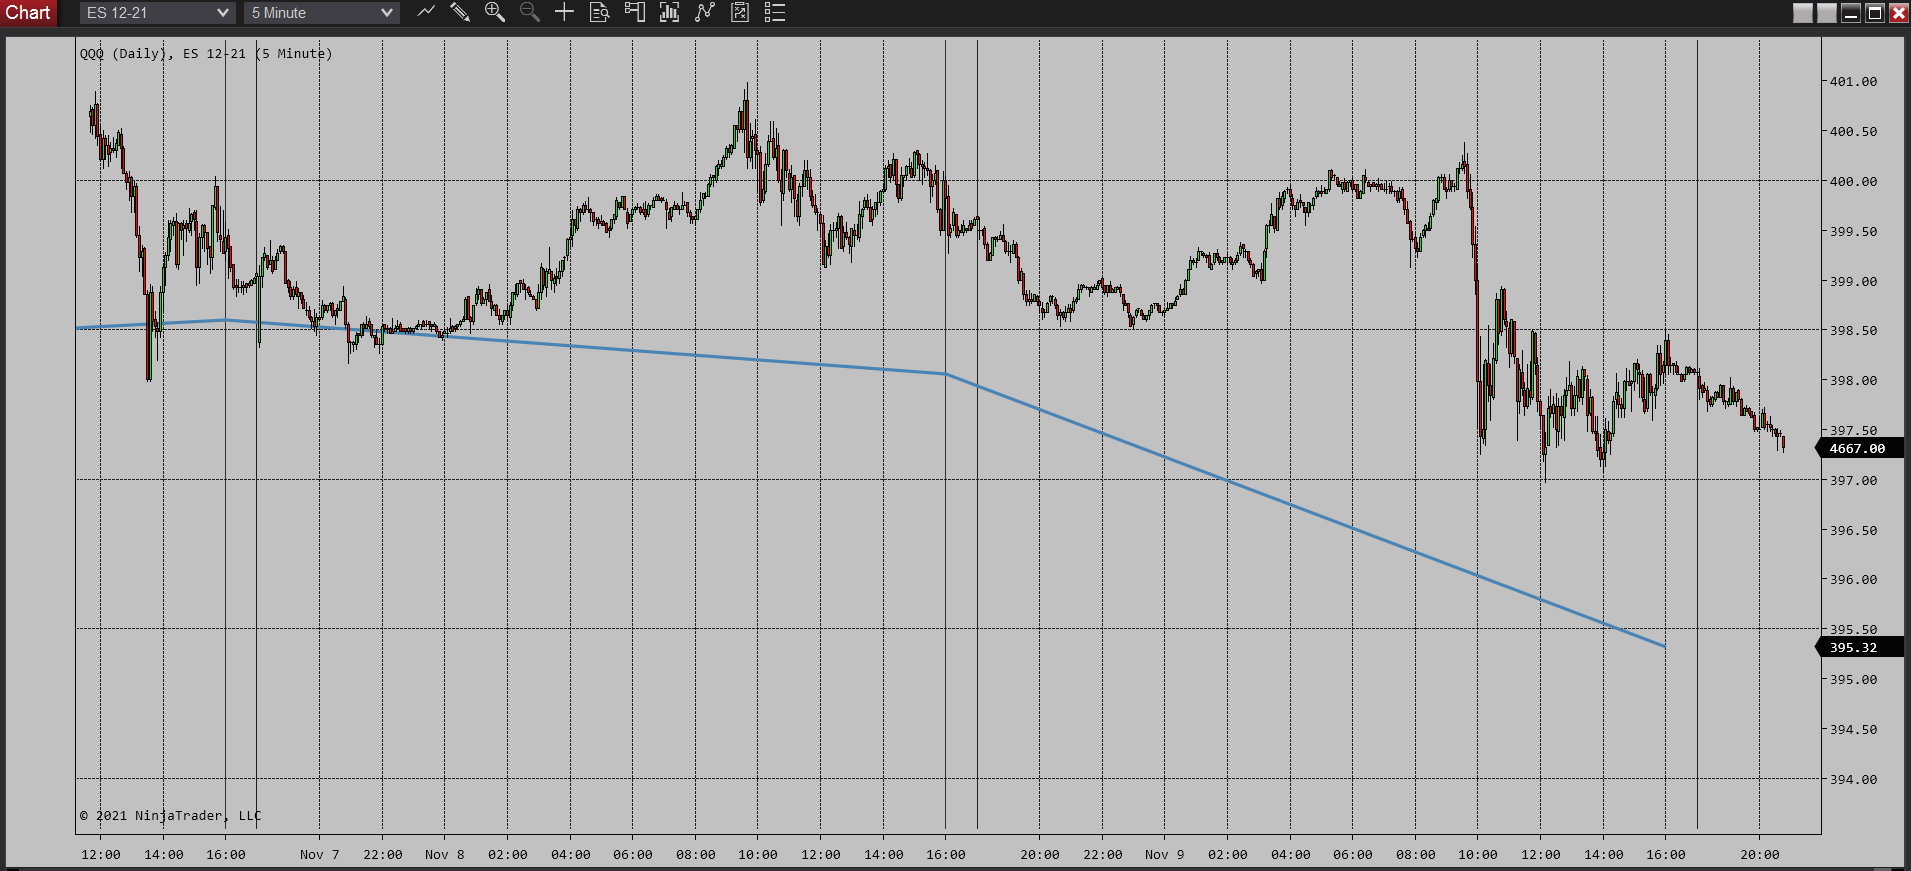This screenshot has width=1911, height=871.
Task: Minimize the Chart window
Action: click(x=1851, y=13)
